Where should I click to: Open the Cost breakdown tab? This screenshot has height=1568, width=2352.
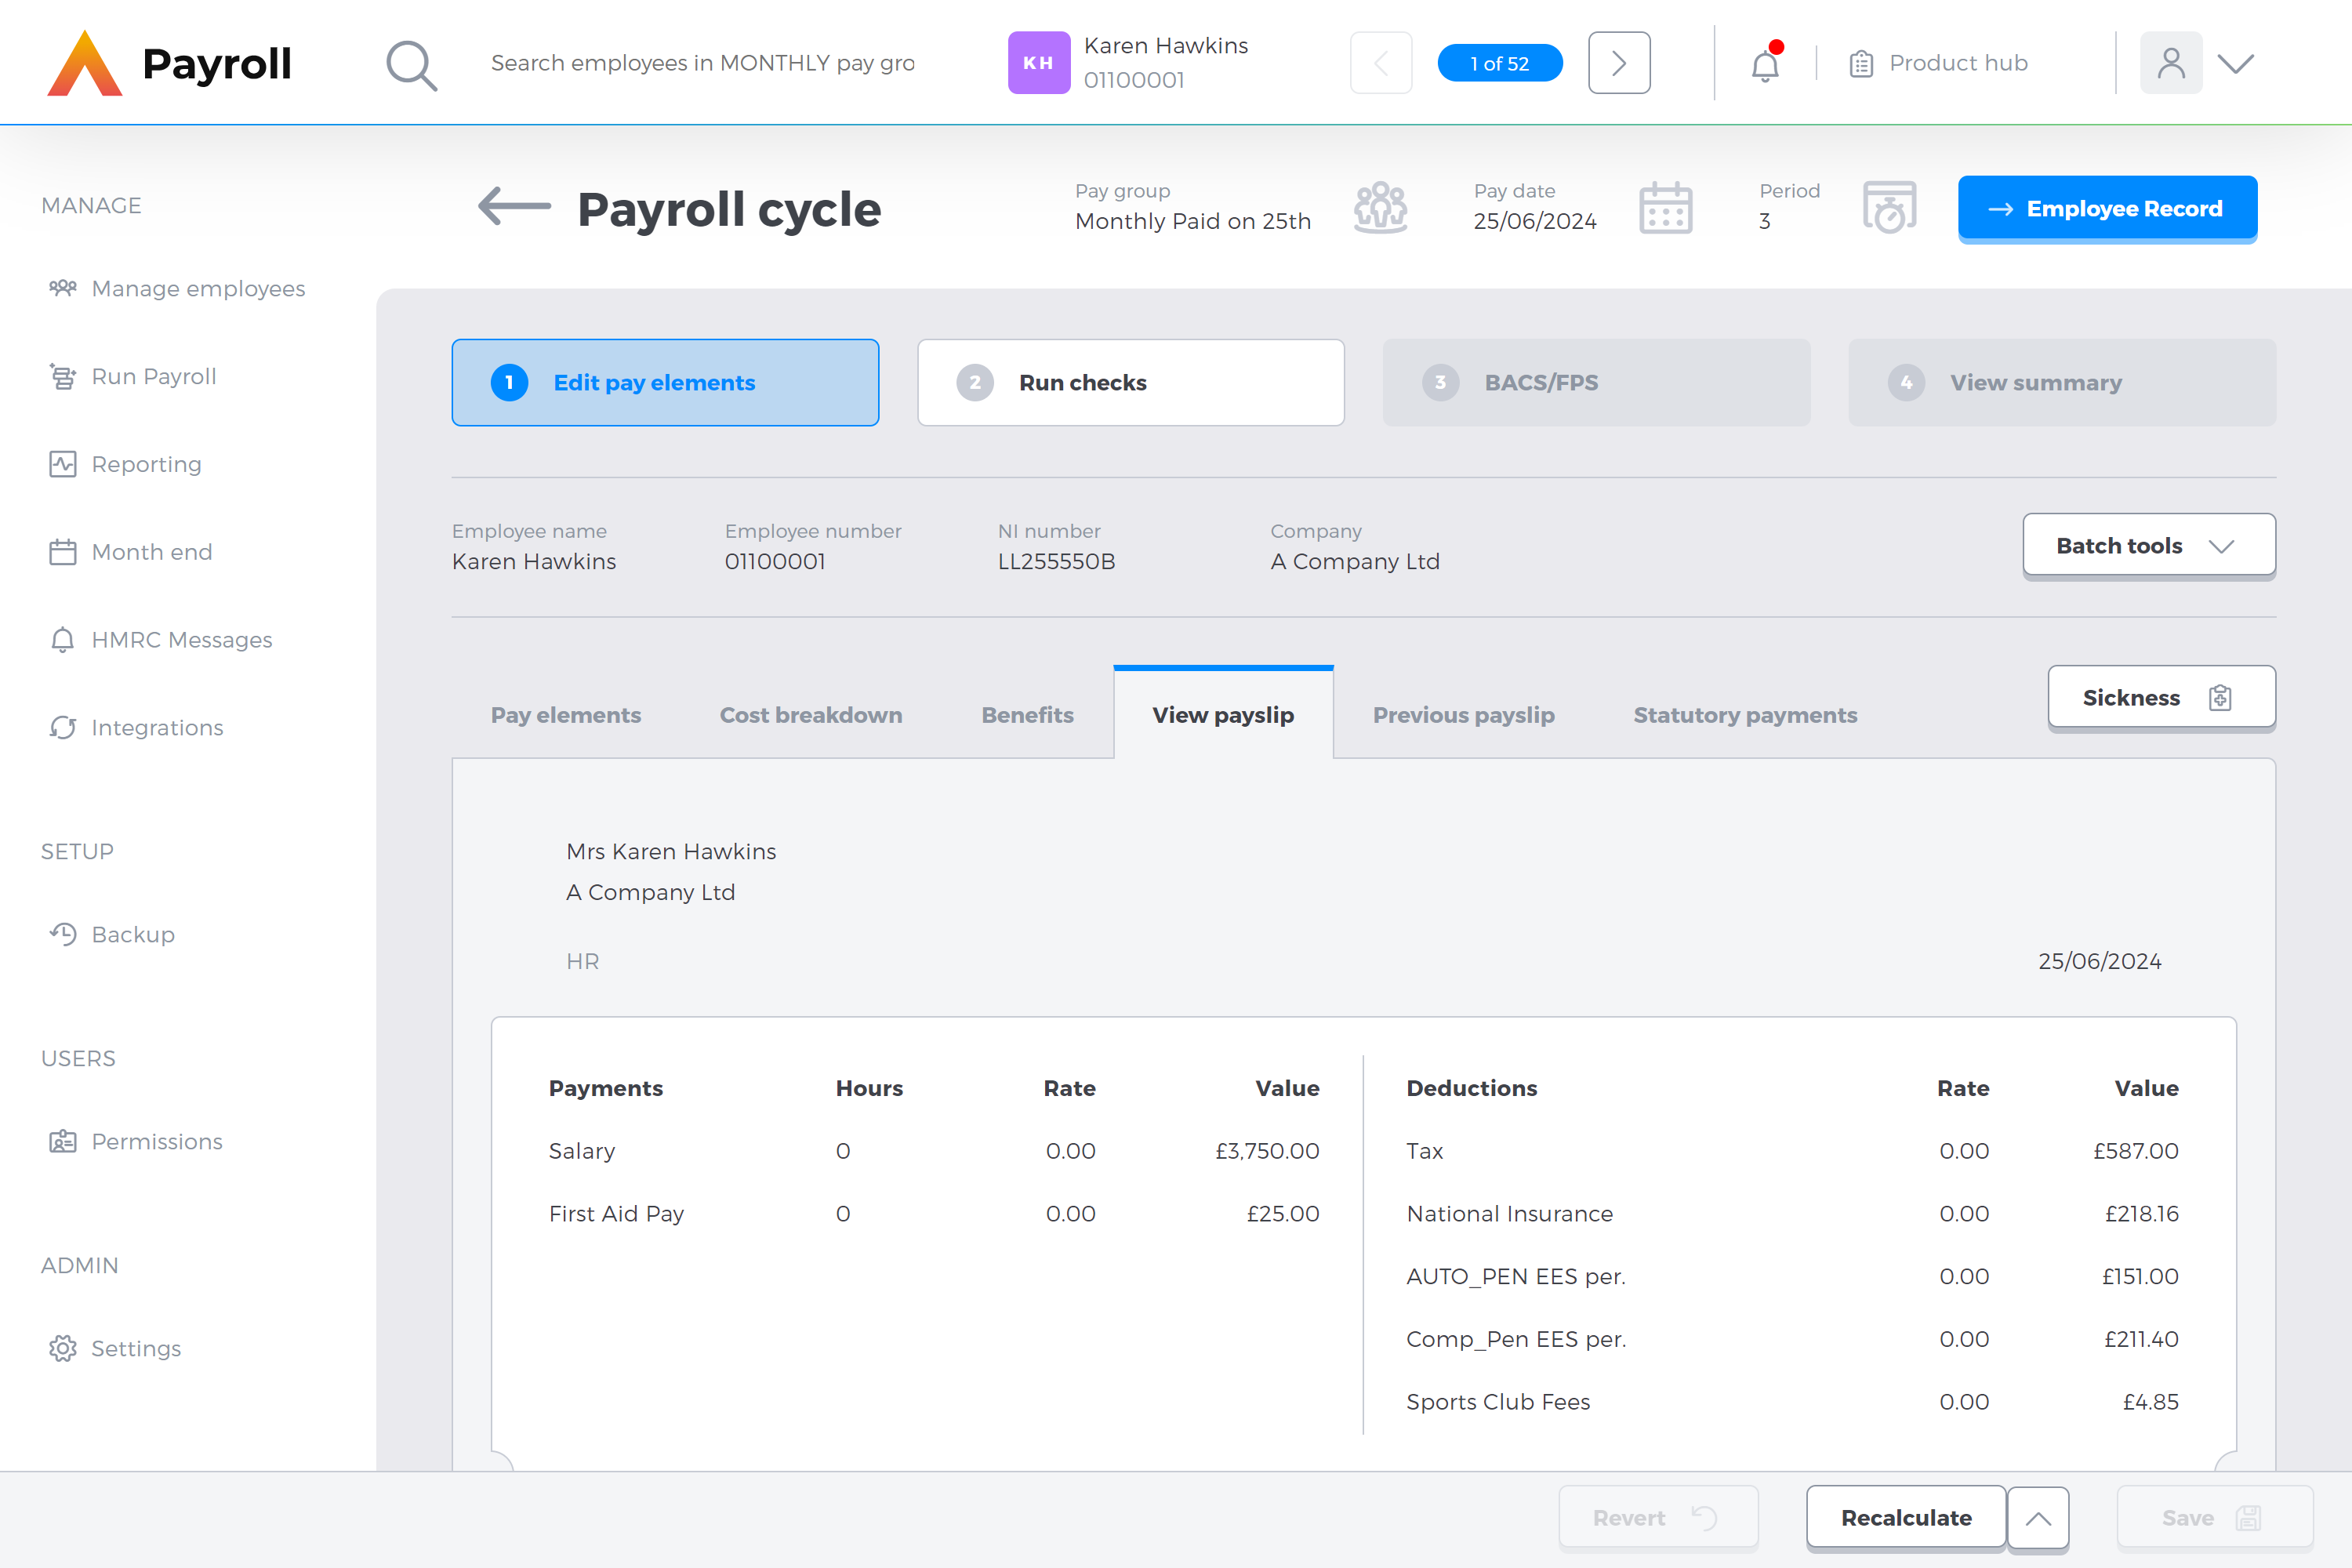810,714
